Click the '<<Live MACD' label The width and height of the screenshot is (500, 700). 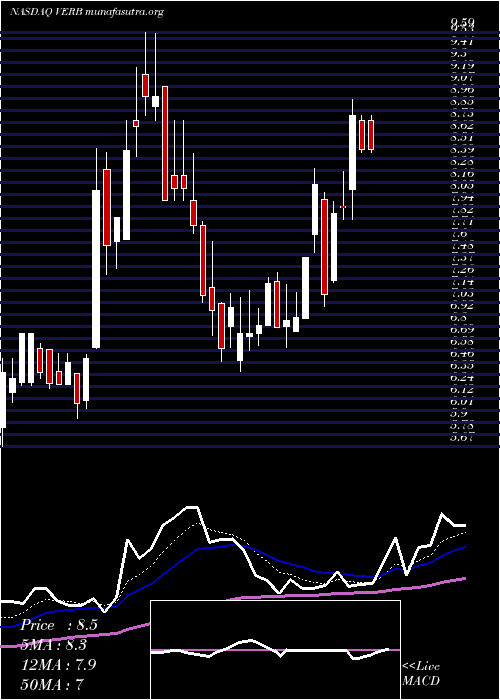(x=421, y=674)
